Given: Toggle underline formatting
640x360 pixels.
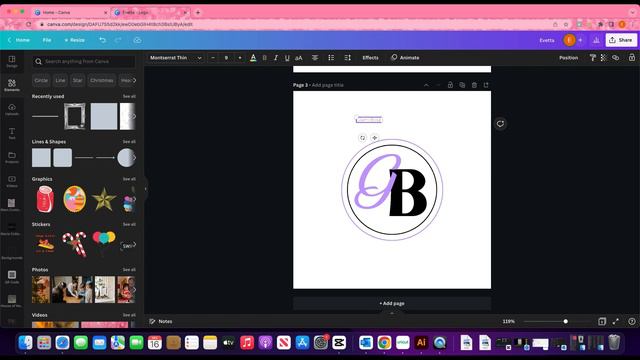Looking at the screenshot, I should (287, 58).
